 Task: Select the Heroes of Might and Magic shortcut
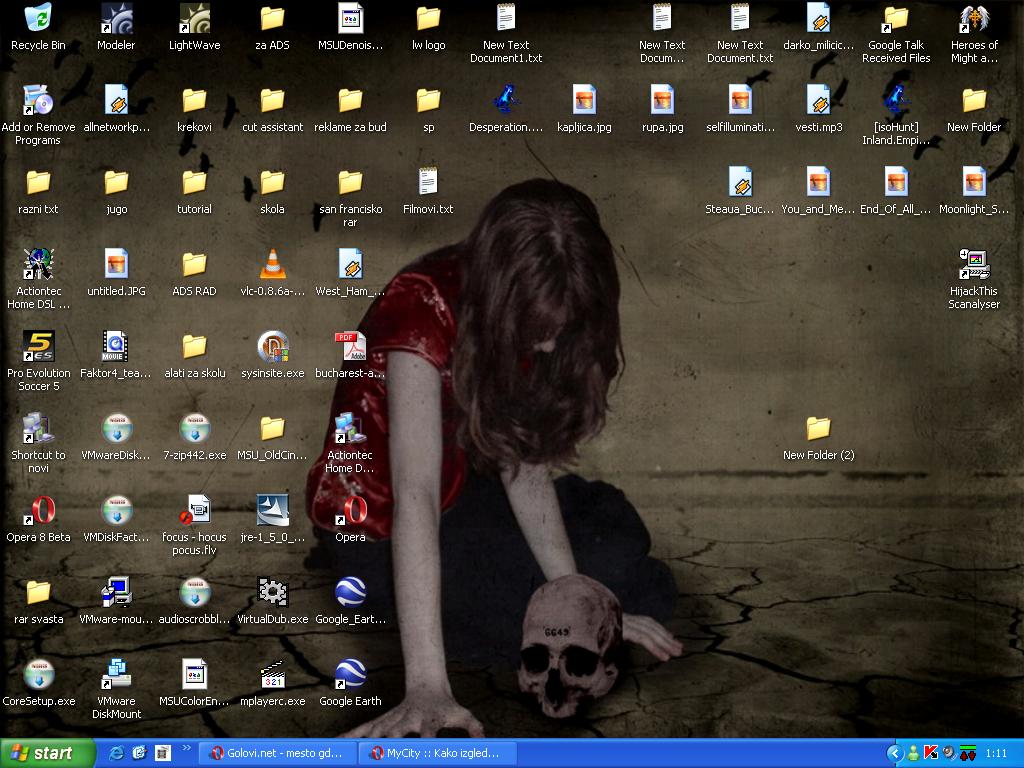[974, 18]
